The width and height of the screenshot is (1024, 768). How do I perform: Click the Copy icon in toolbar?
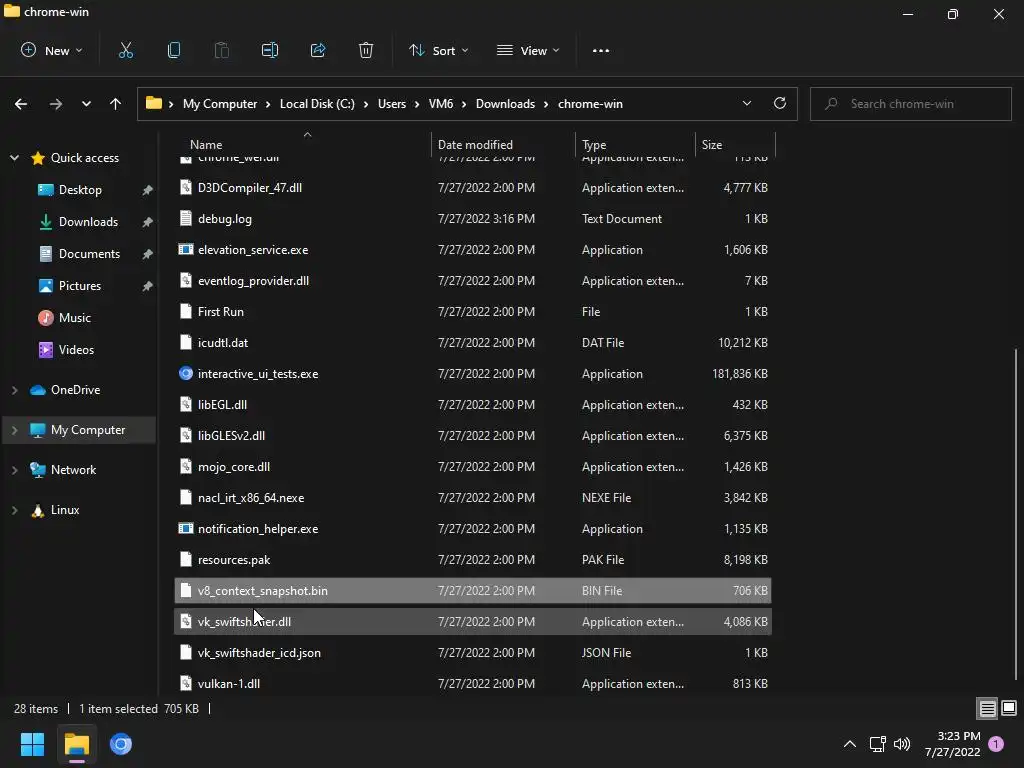[174, 50]
